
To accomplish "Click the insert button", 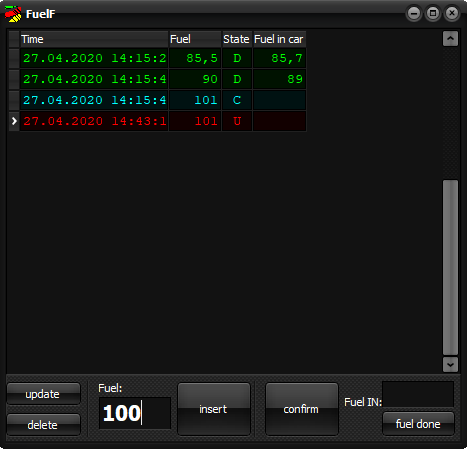I will pyautogui.click(x=214, y=409).
